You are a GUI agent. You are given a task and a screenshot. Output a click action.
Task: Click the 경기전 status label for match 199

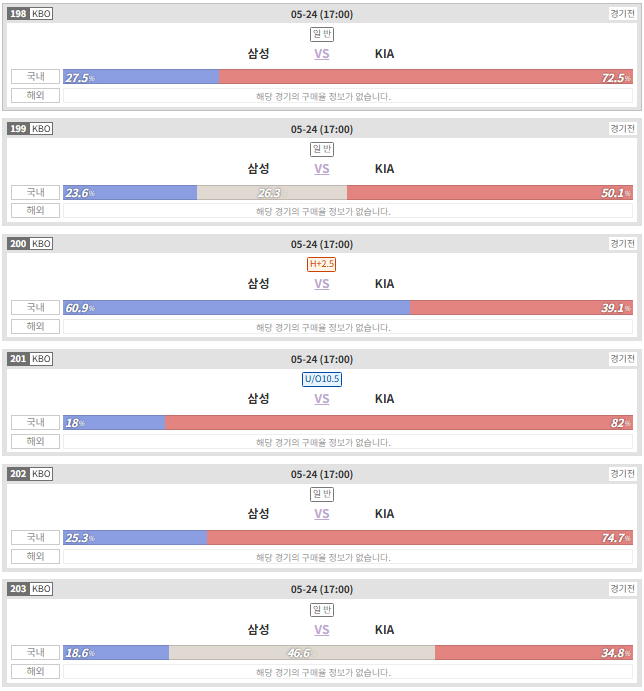(x=622, y=129)
